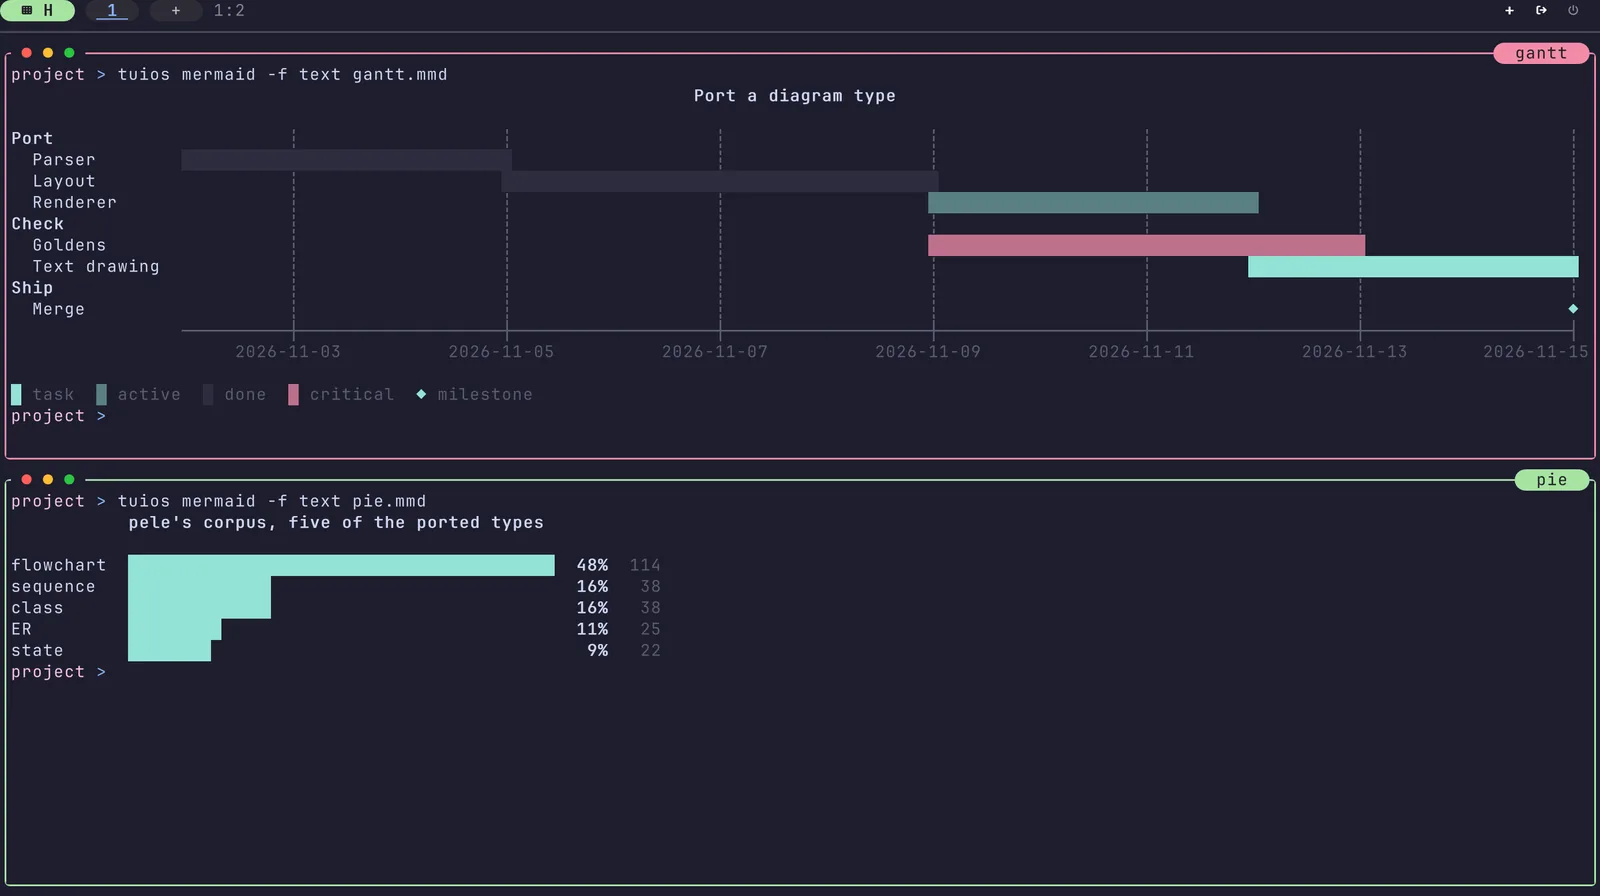
Task: Click the active legend color swatch
Action: pyautogui.click(x=101, y=395)
